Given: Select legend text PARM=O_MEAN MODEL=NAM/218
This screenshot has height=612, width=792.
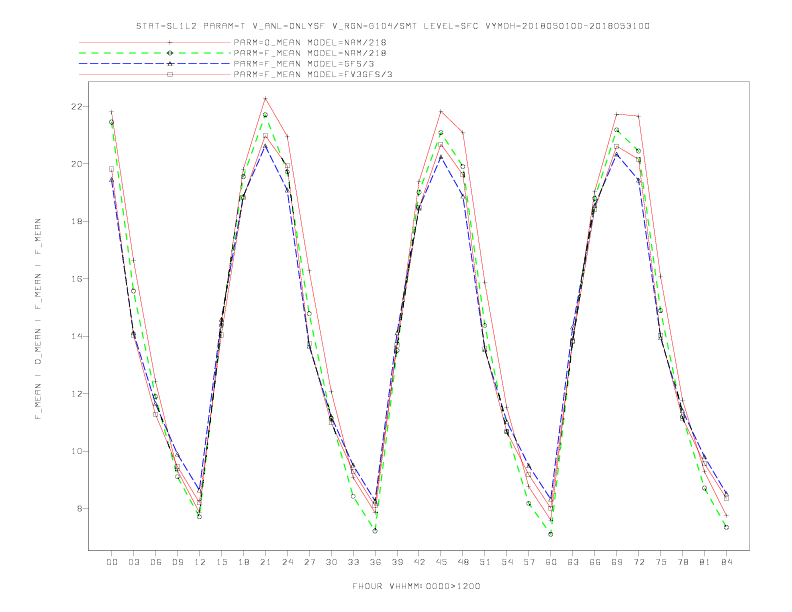Looking at the screenshot, I should (x=310, y=42).
